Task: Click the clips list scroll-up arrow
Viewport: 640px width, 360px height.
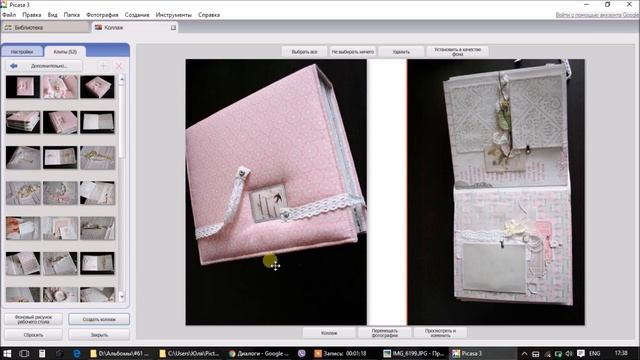Action: click(122, 79)
